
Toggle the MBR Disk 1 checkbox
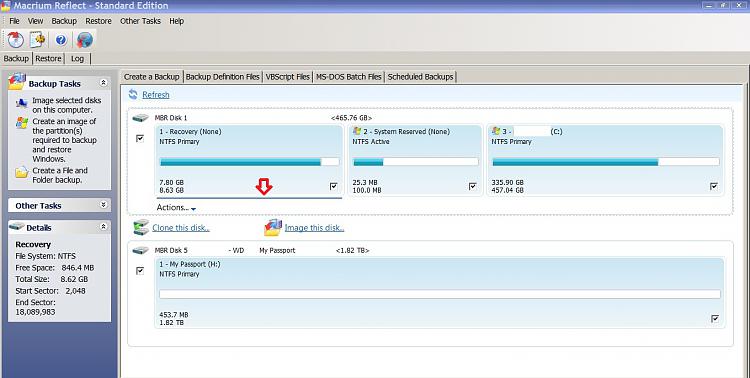point(140,138)
